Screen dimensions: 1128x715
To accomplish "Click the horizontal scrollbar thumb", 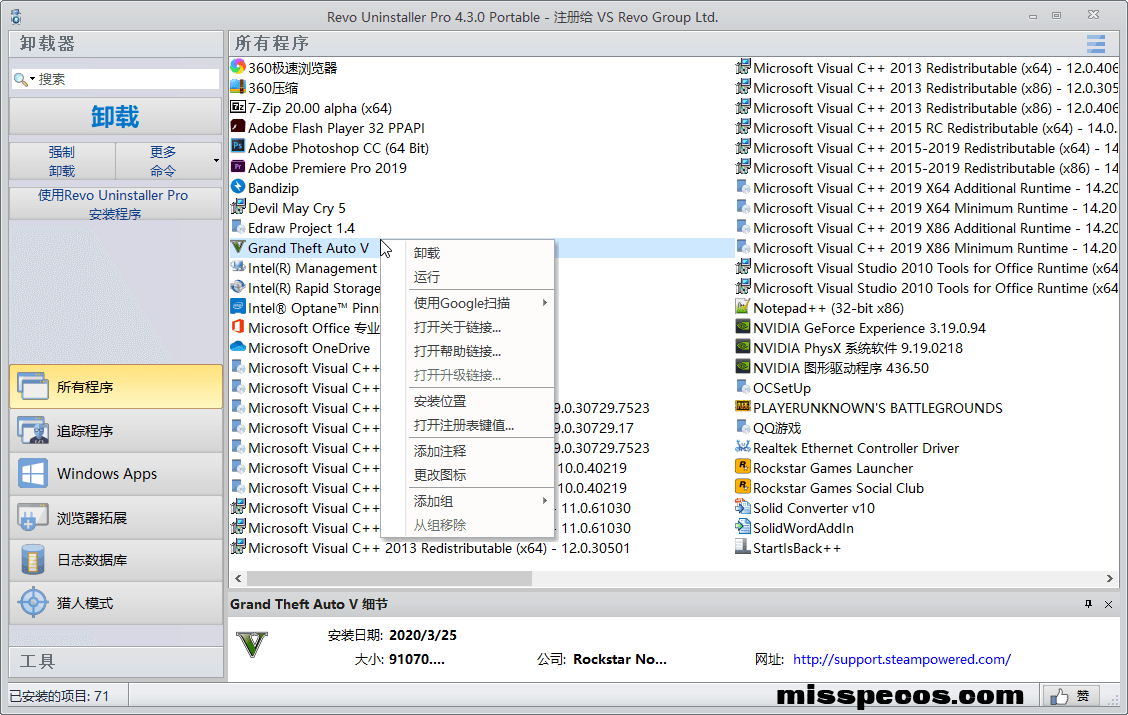I will (x=389, y=578).
